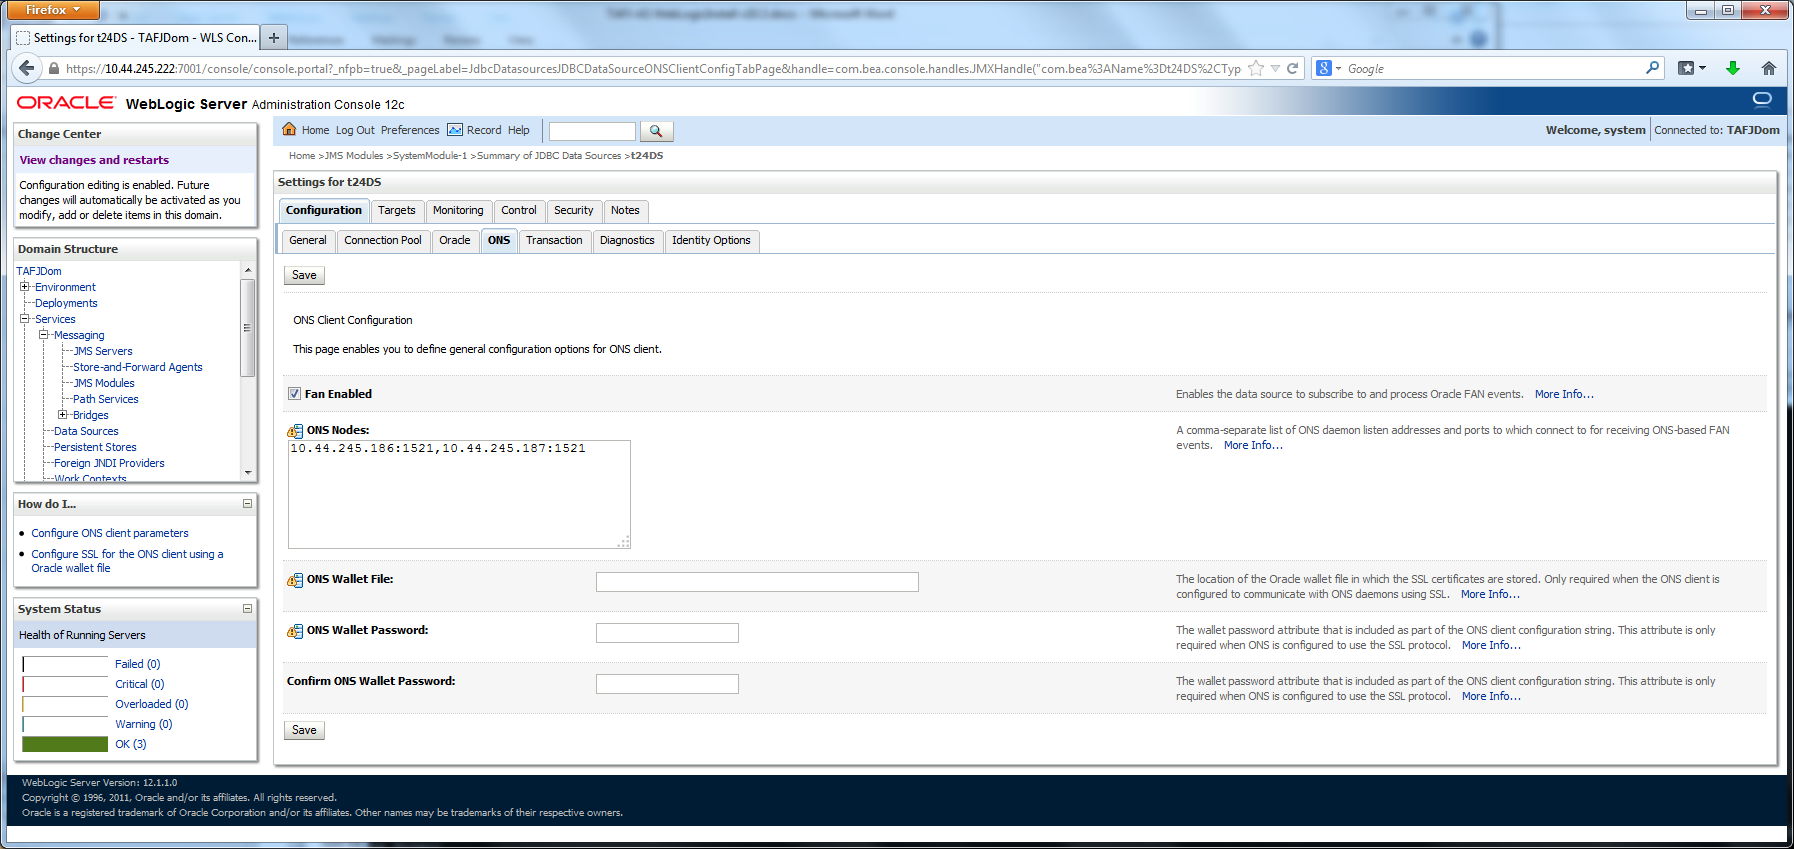Viewport: 1794px width, 849px height.
Task: Collapse the System Status panel
Action: [x=247, y=608]
